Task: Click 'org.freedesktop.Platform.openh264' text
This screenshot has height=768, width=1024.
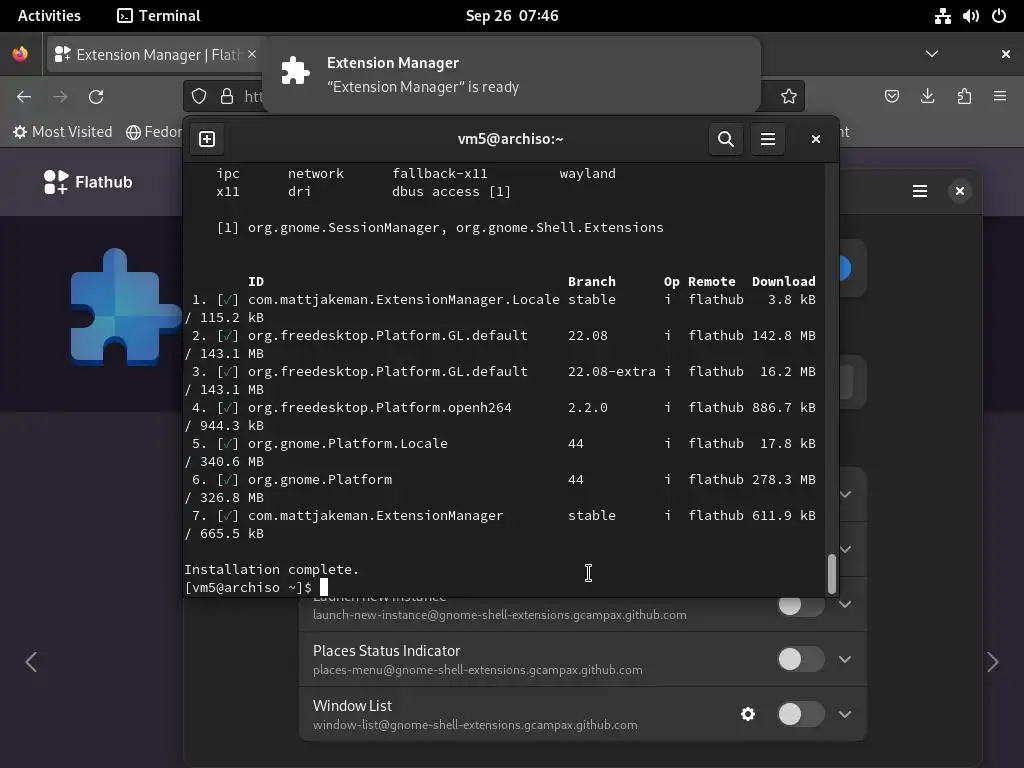Action: 379,408
